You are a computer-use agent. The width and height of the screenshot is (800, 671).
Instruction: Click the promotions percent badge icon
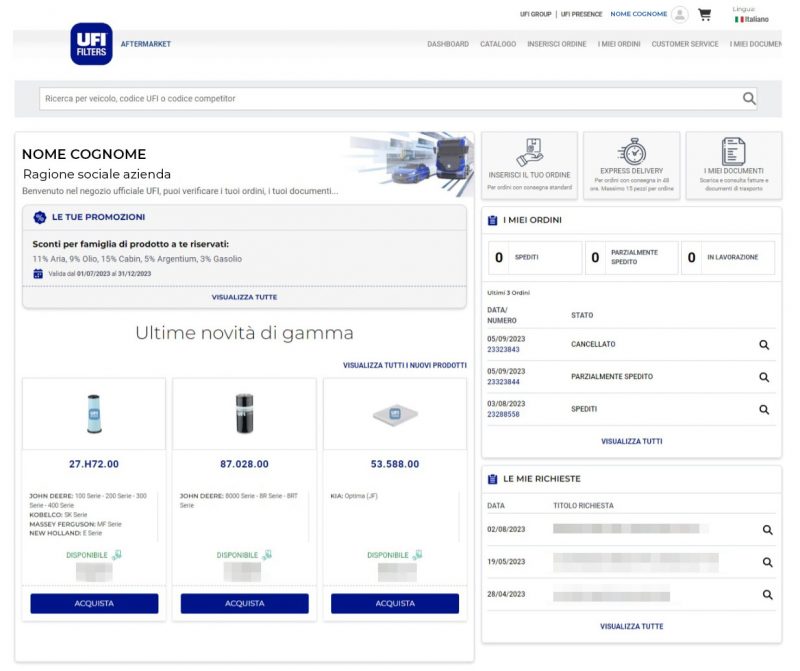point(39,217)
